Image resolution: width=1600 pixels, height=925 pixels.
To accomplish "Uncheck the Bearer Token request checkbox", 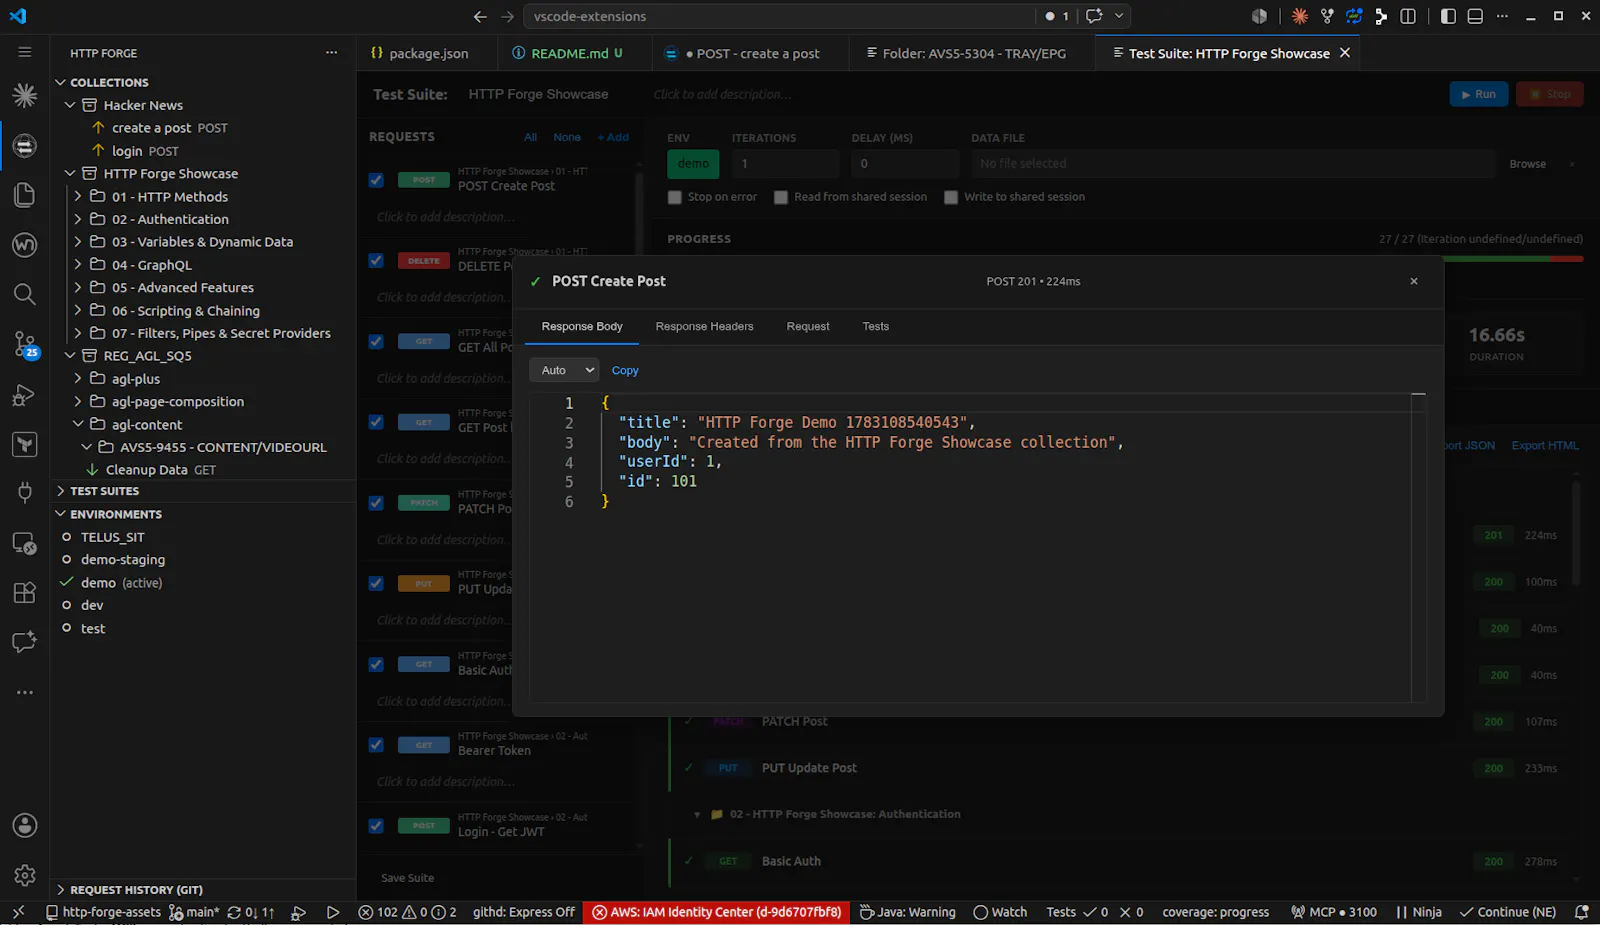I will pyautogui.click(x=376, y=744).
